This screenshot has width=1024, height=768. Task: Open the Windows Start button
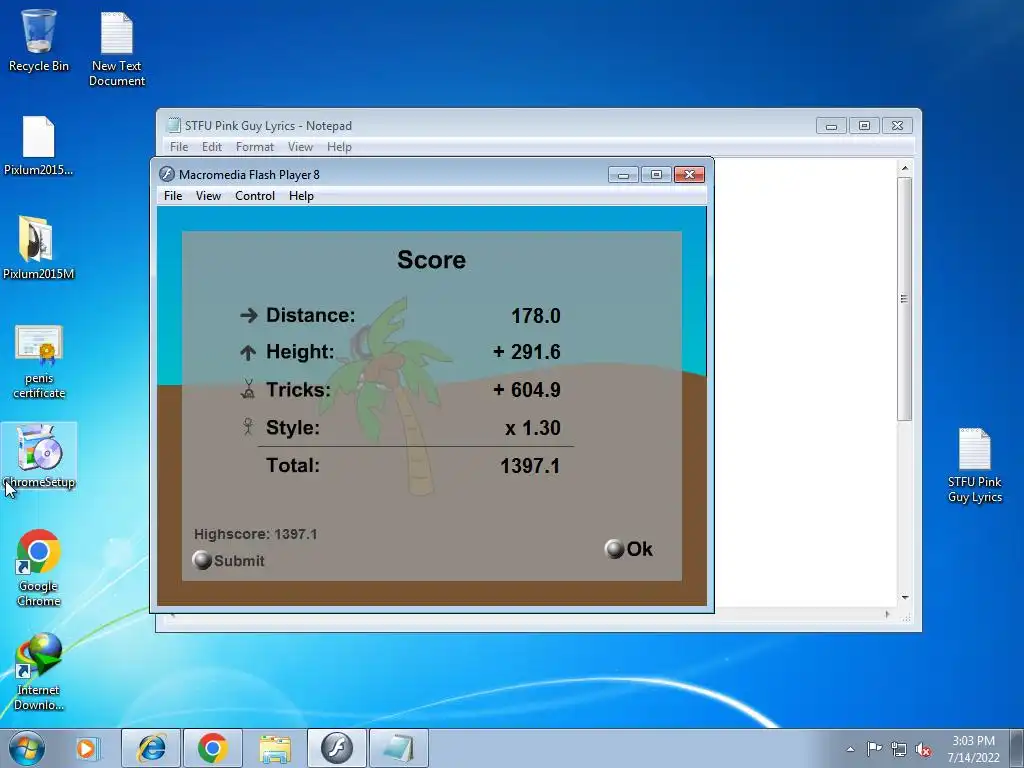tap(27, 748)
